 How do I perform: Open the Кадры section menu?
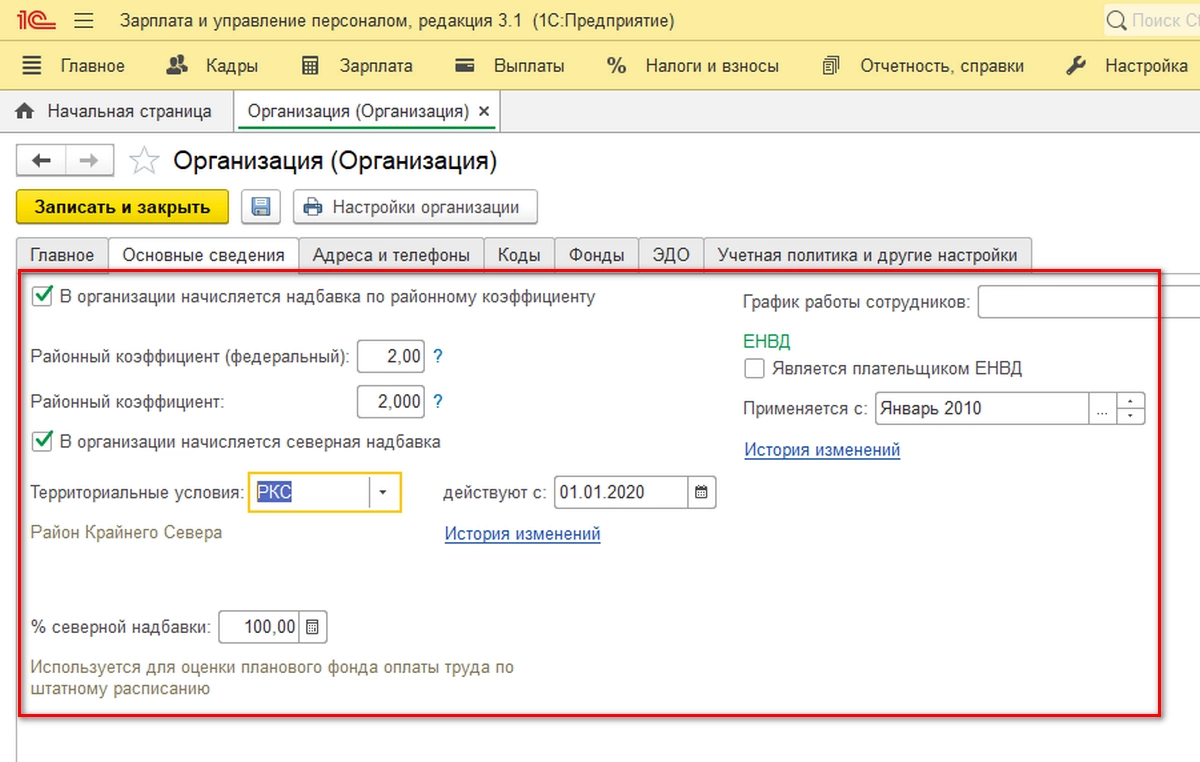pos(212,66)
